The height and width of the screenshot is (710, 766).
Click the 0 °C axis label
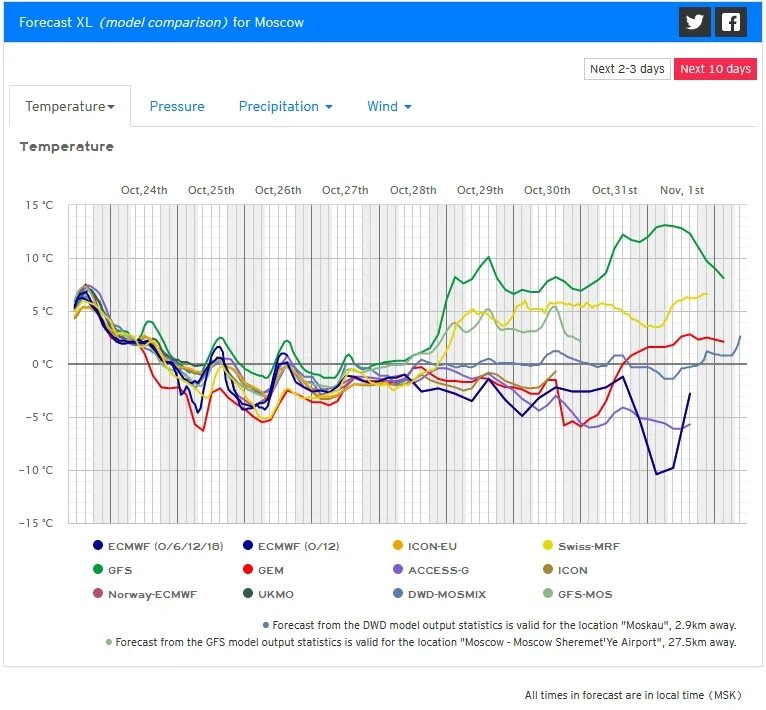point(42,364)
